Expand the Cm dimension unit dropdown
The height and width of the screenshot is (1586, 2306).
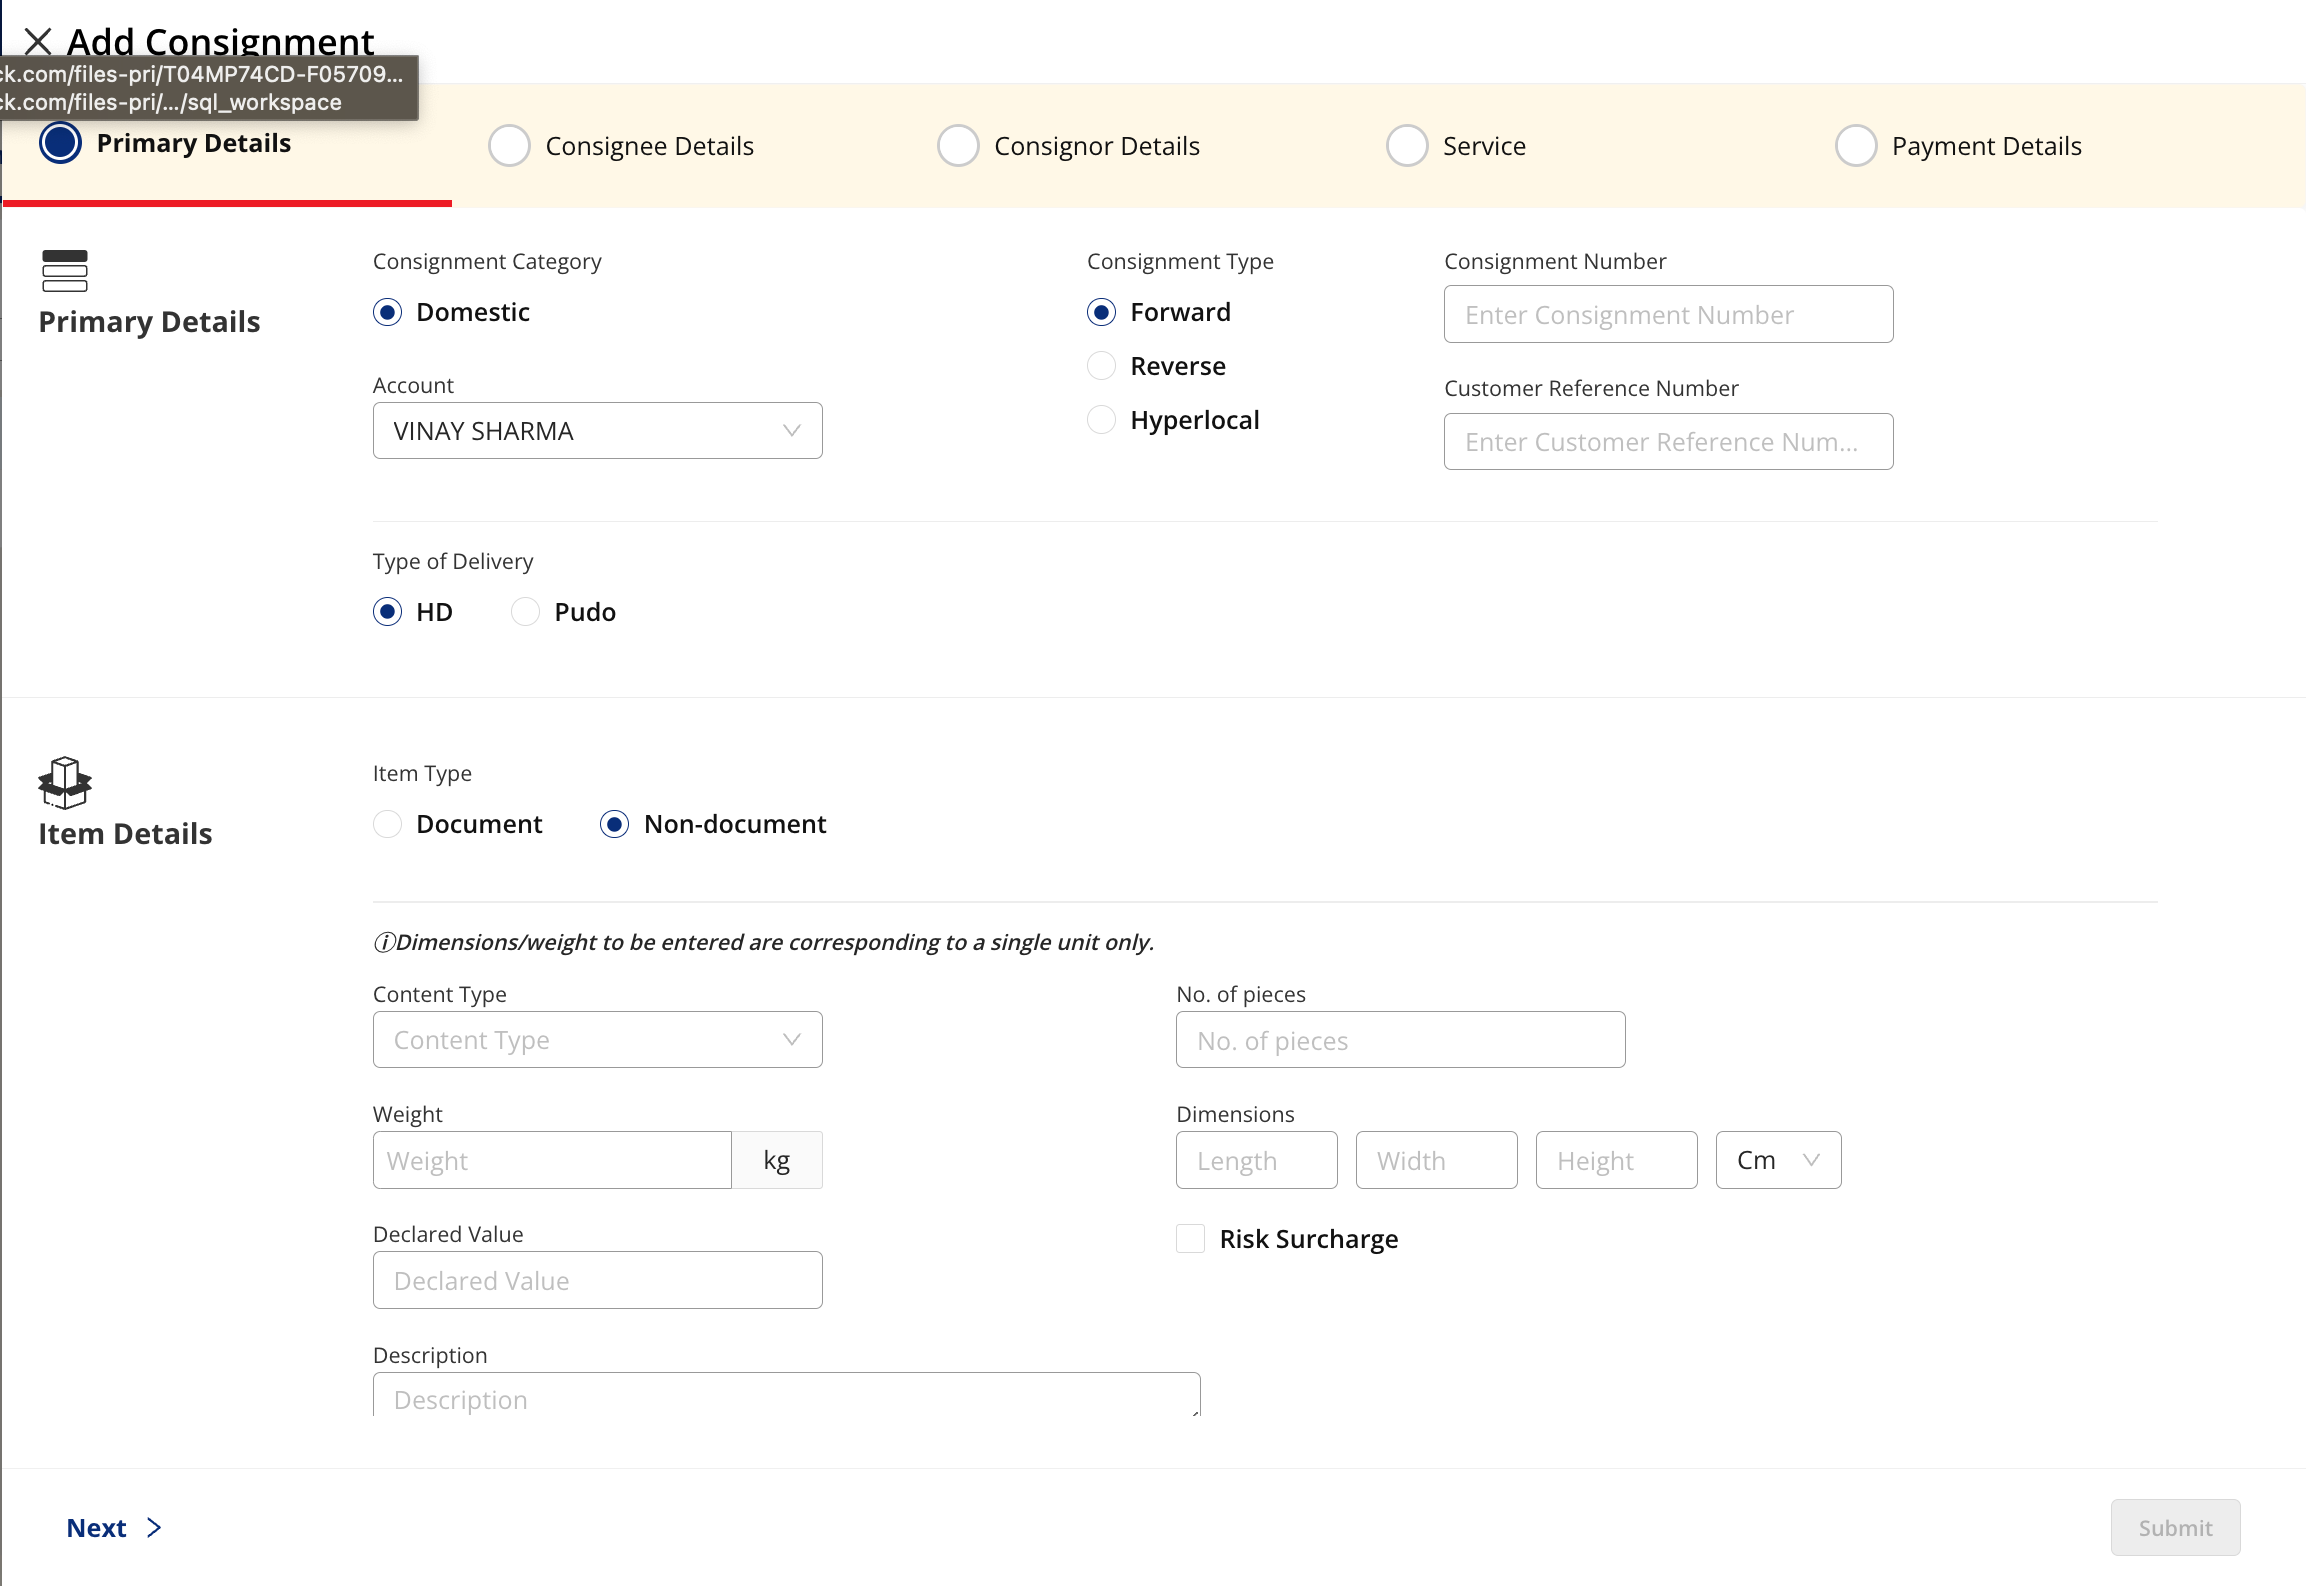point(1777,1160)
